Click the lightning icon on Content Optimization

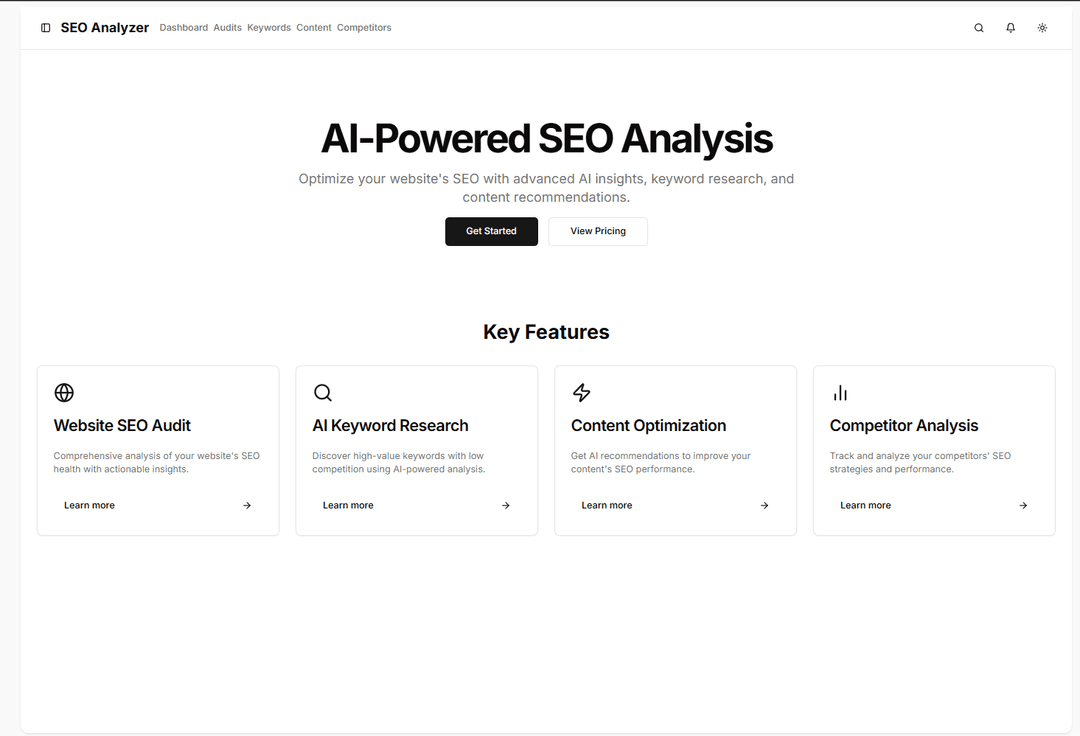[x=581, y=392]
